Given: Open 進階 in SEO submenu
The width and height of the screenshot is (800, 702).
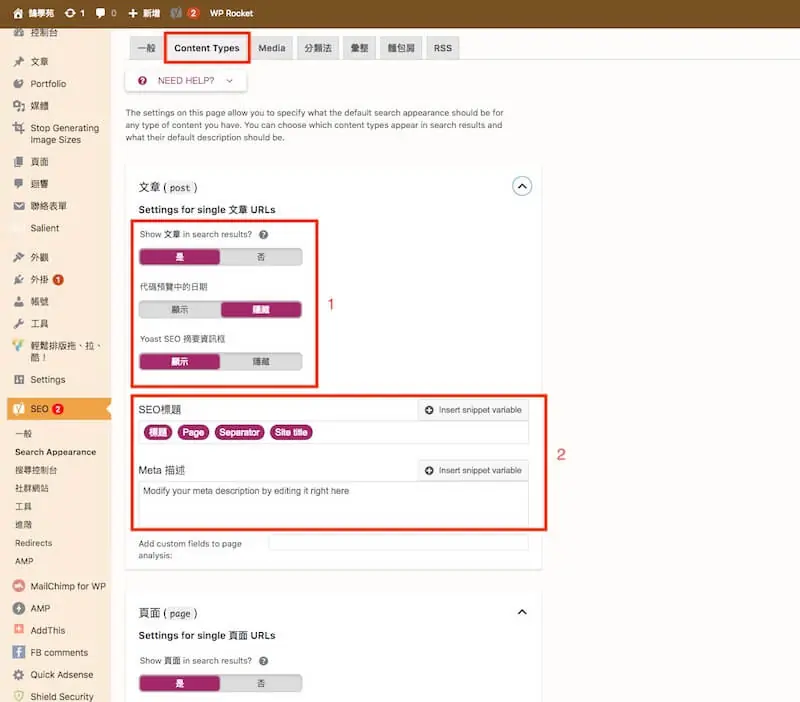Looking at the screenshot, I should pos(23,524).
